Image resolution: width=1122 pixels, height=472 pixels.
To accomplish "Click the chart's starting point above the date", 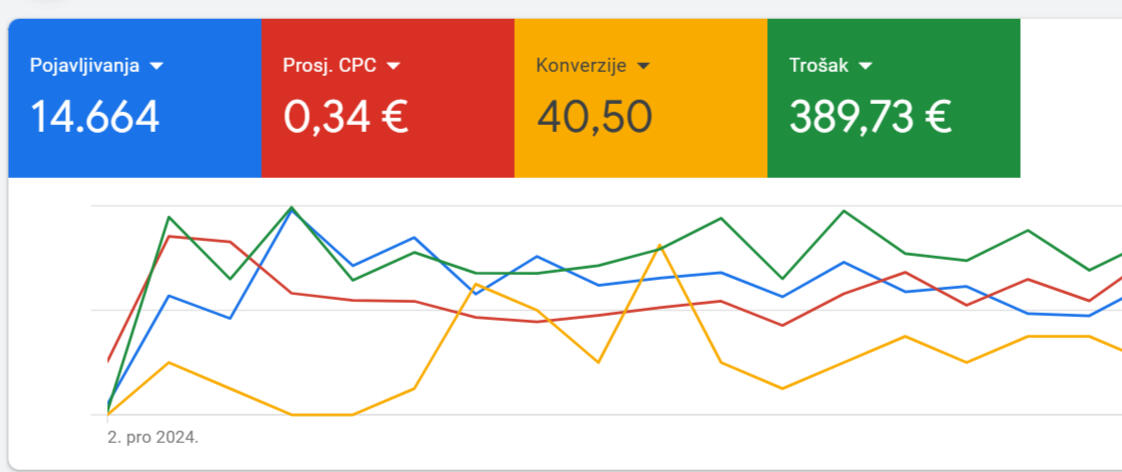I will (108, 410).
